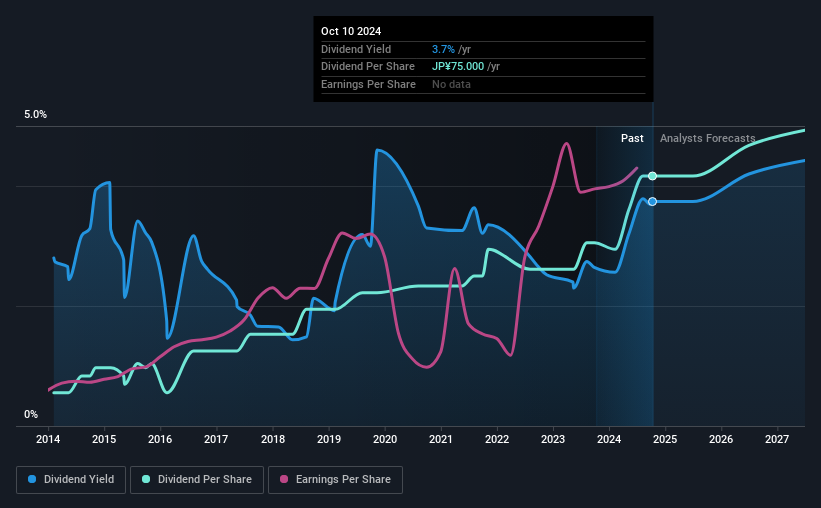
Task: Select the 2014 x-axis label
Action: [x=48, y=439]
